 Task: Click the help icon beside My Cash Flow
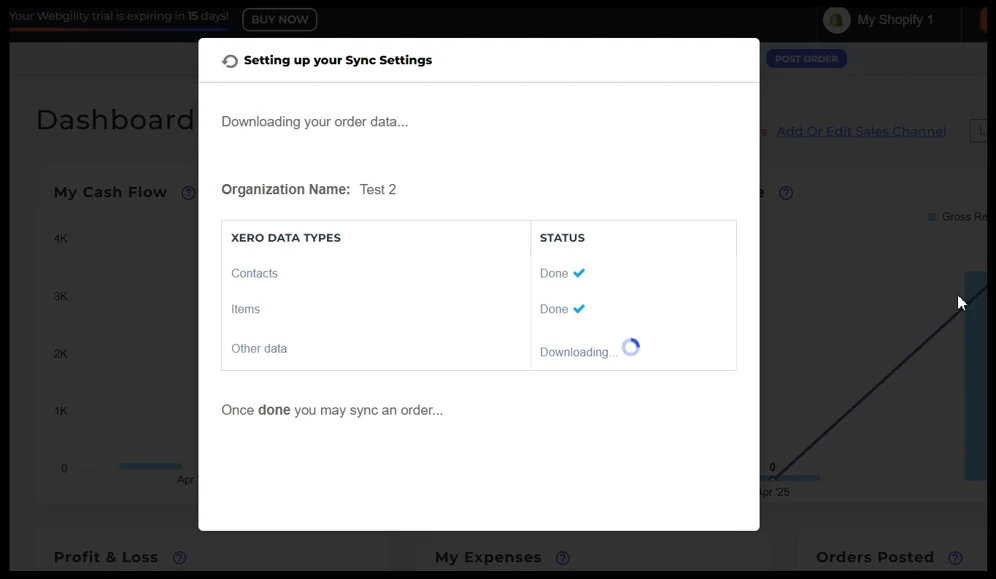(x=188, y=193)
